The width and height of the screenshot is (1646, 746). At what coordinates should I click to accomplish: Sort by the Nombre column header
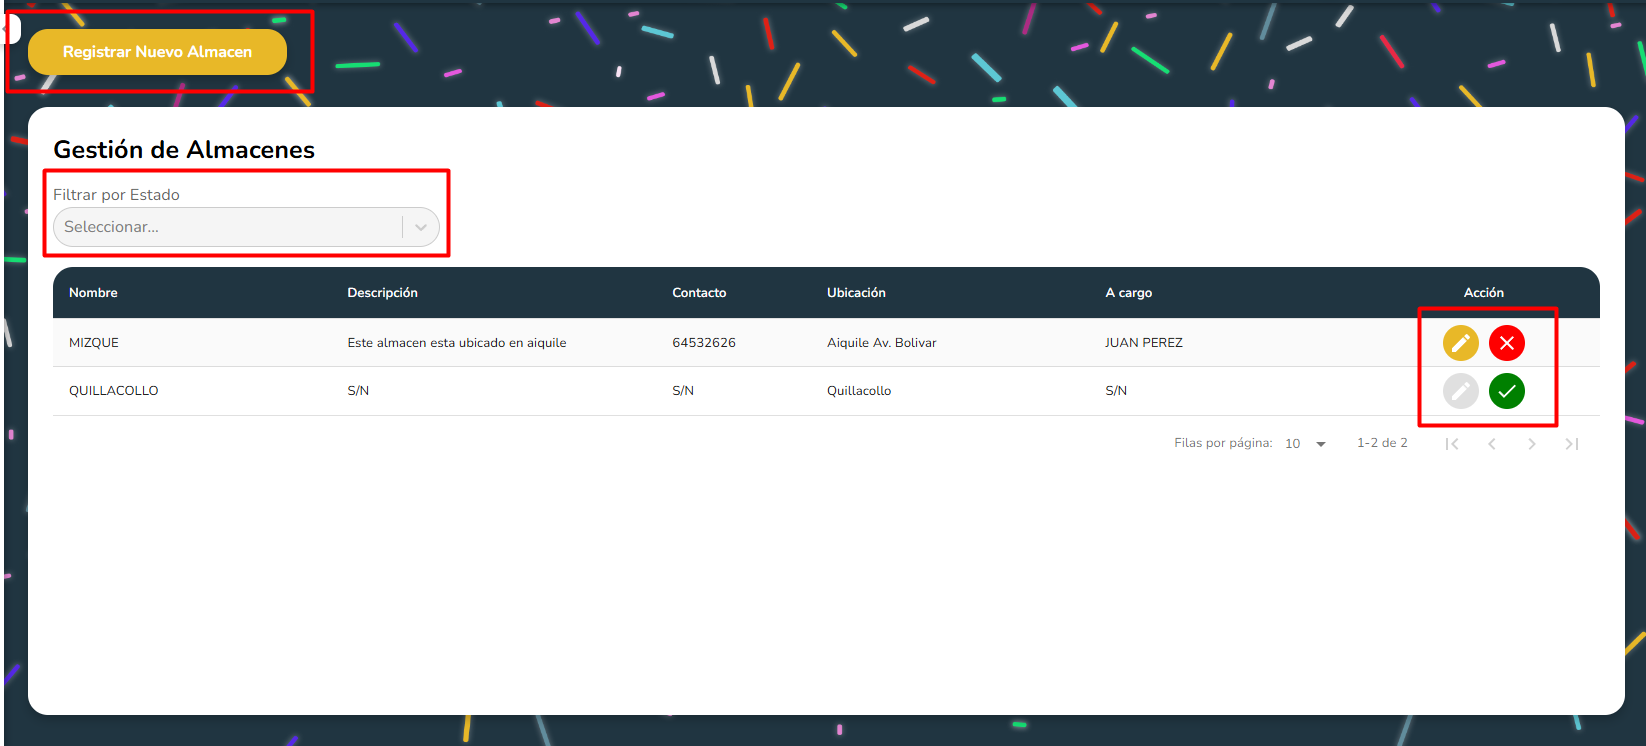[x=93, y=293]
